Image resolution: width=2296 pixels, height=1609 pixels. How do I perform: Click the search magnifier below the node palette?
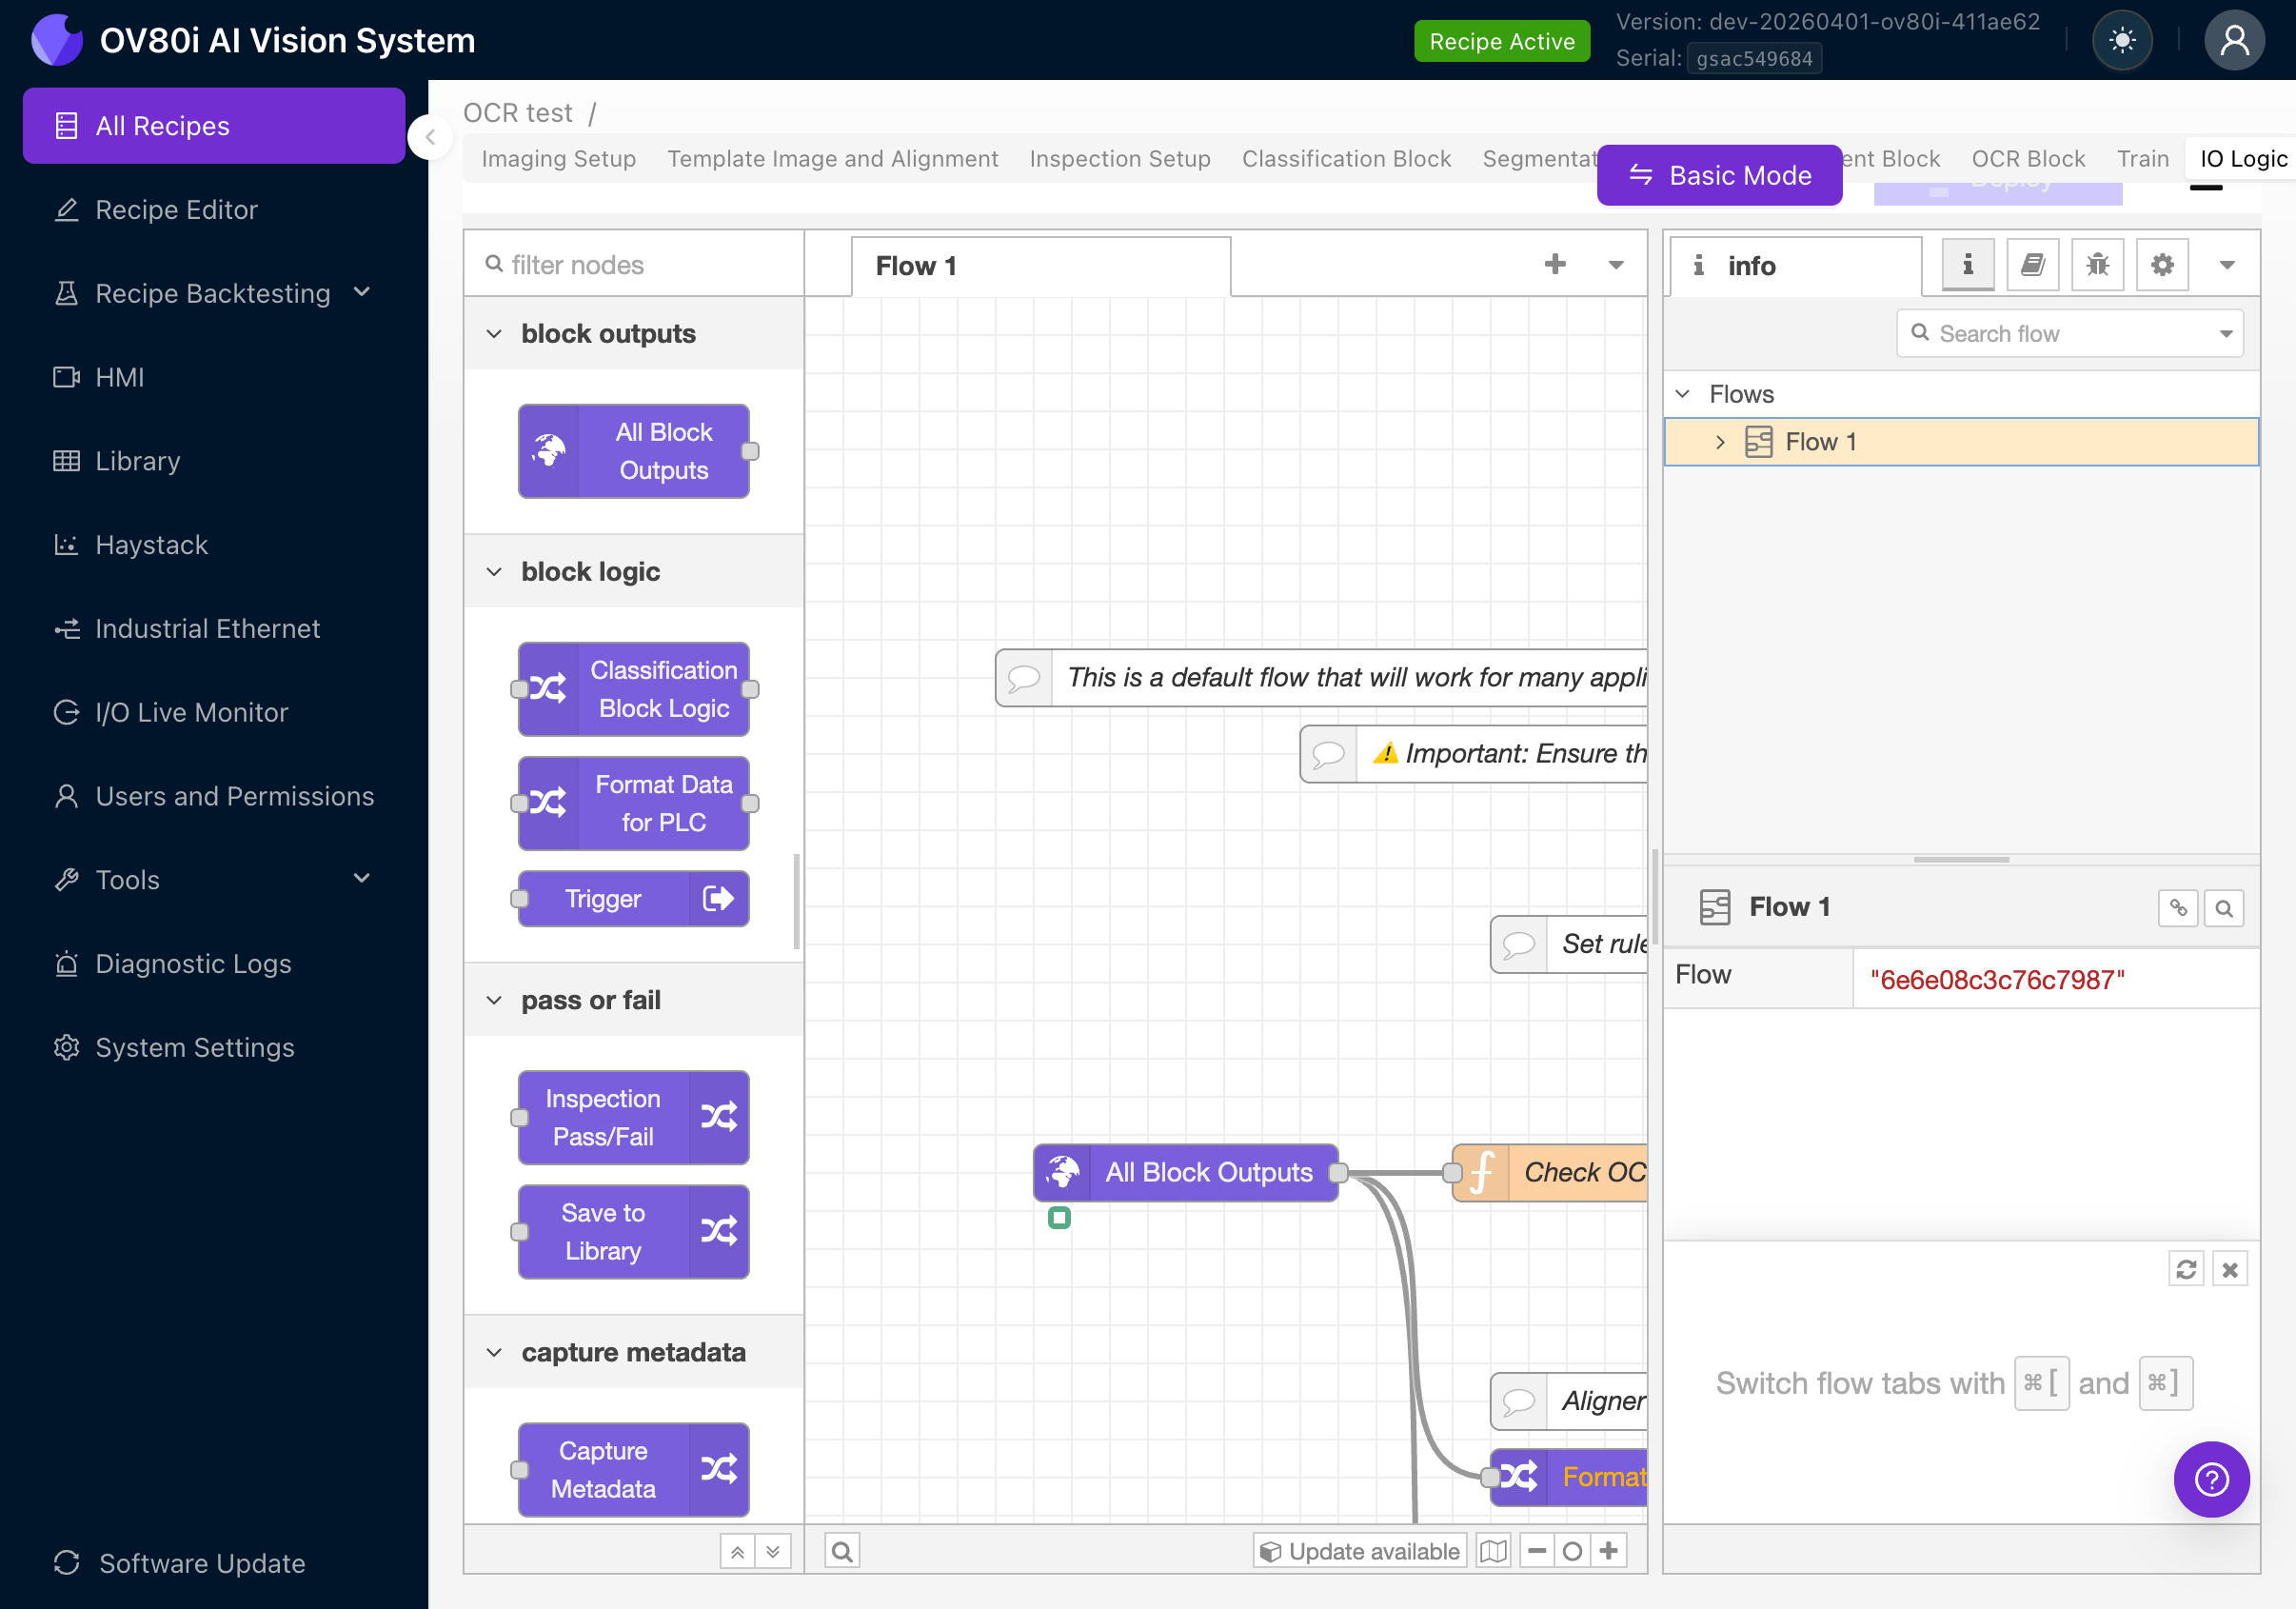(842, 1550)
